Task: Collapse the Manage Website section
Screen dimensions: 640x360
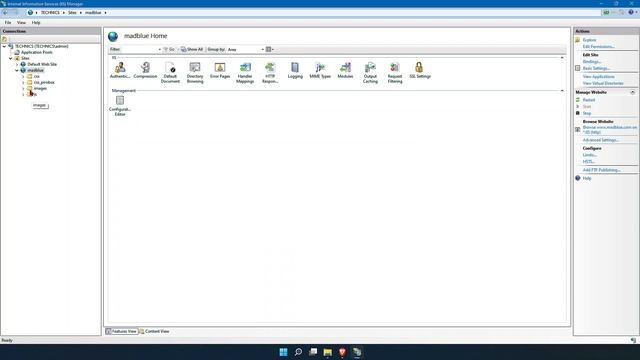Action: click(632, 92)
